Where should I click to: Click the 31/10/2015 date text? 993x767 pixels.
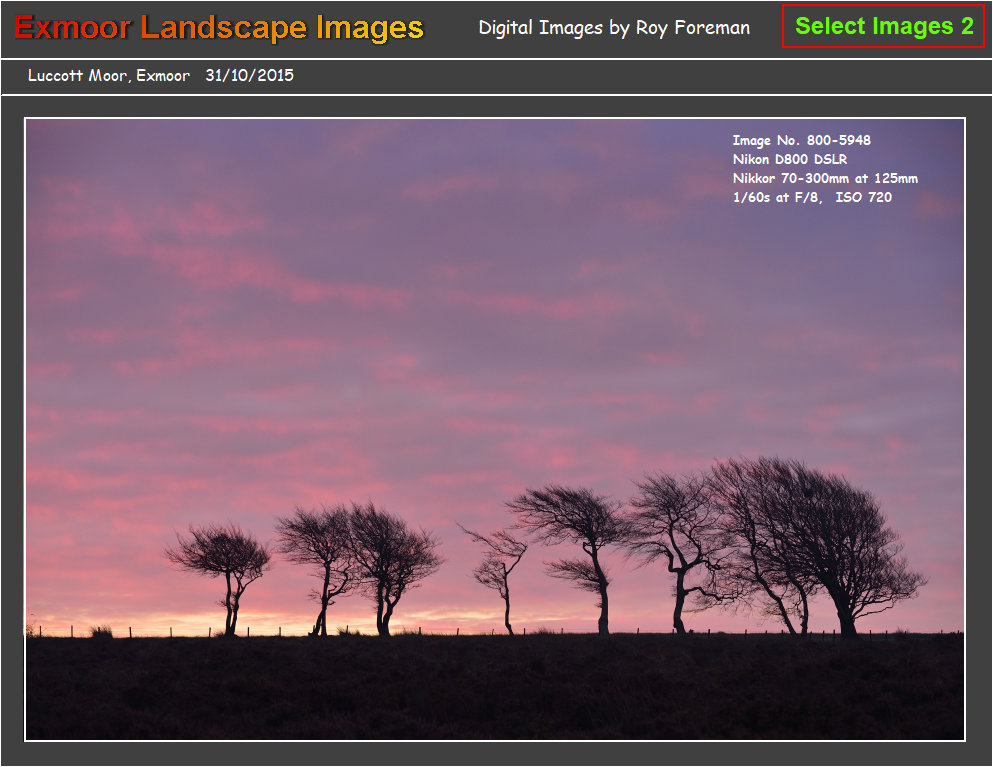coord(250,74)
